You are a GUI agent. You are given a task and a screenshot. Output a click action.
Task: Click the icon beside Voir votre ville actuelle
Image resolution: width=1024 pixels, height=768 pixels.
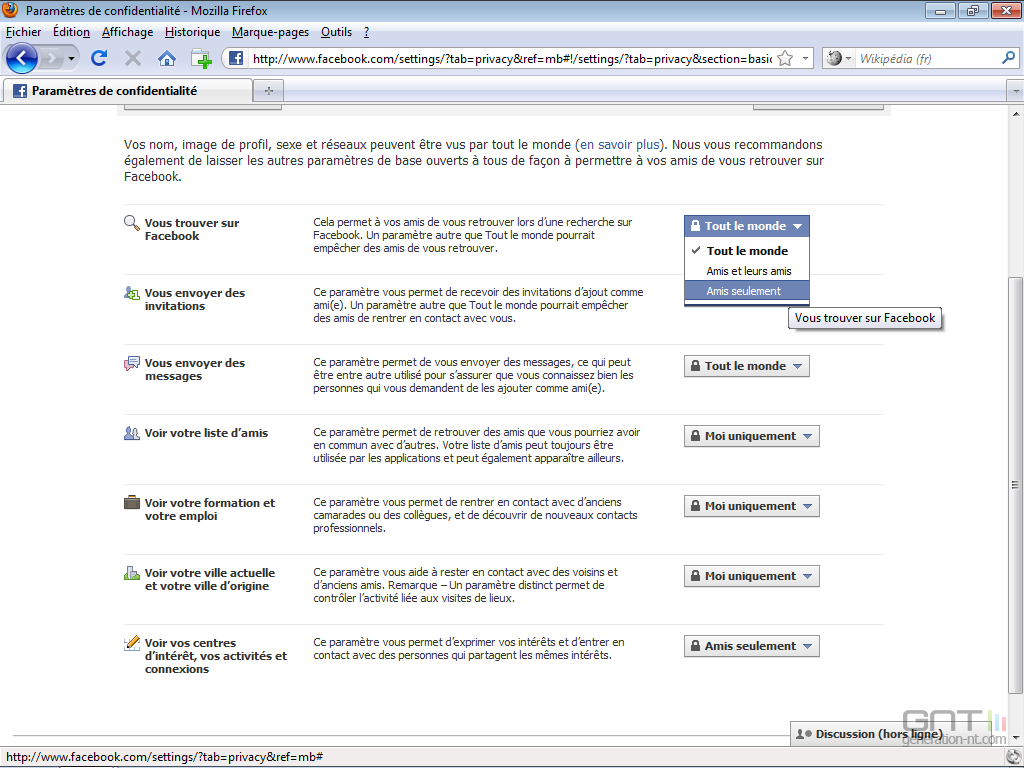tap(131, 573)
